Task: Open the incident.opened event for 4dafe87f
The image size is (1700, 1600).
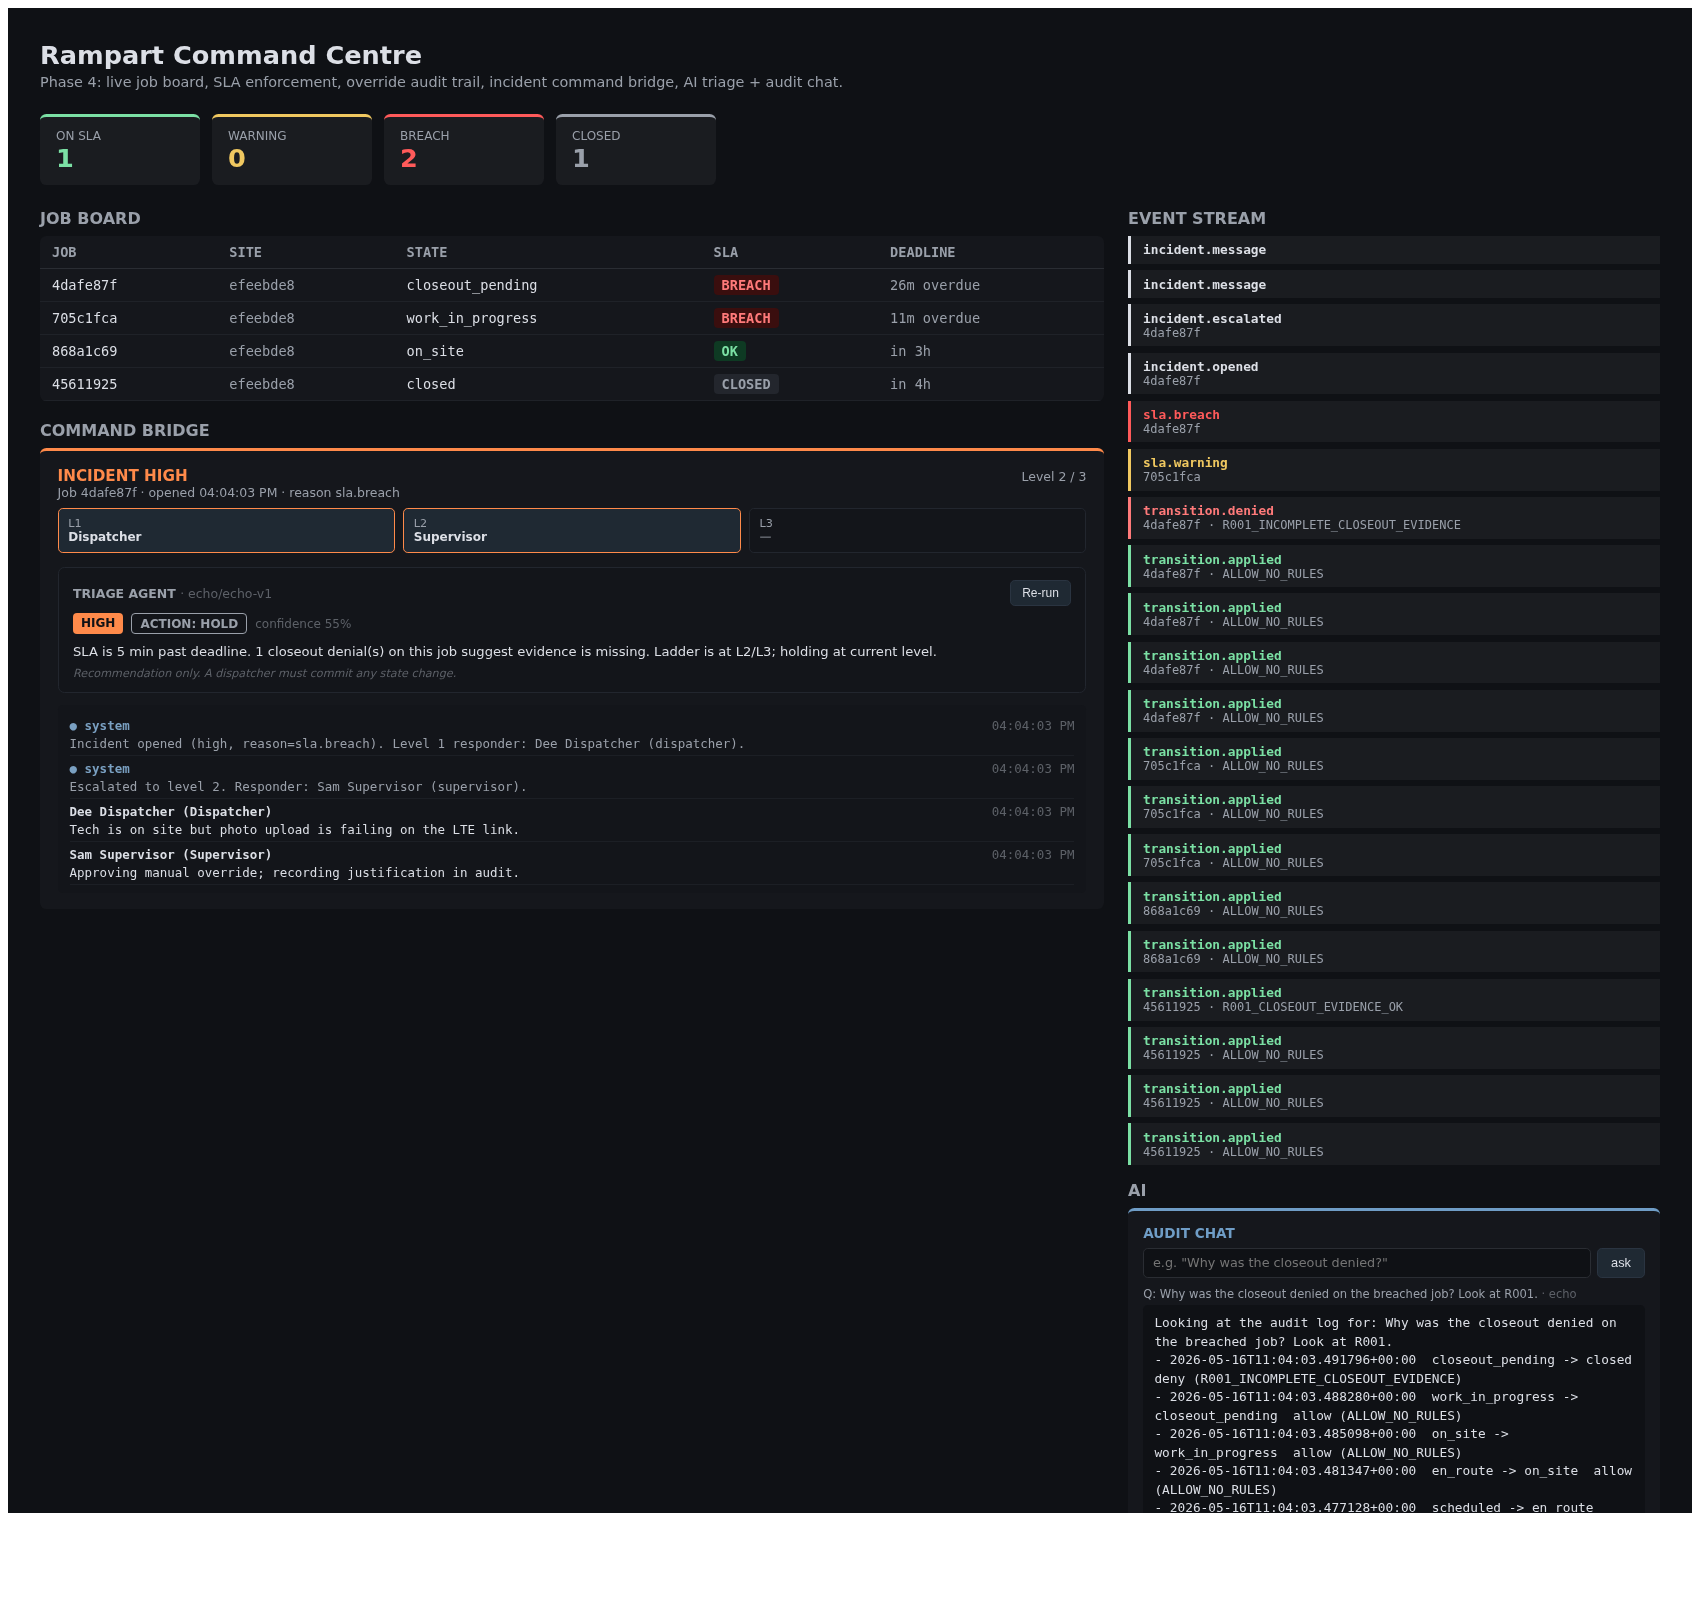Action: point(1394,373)
